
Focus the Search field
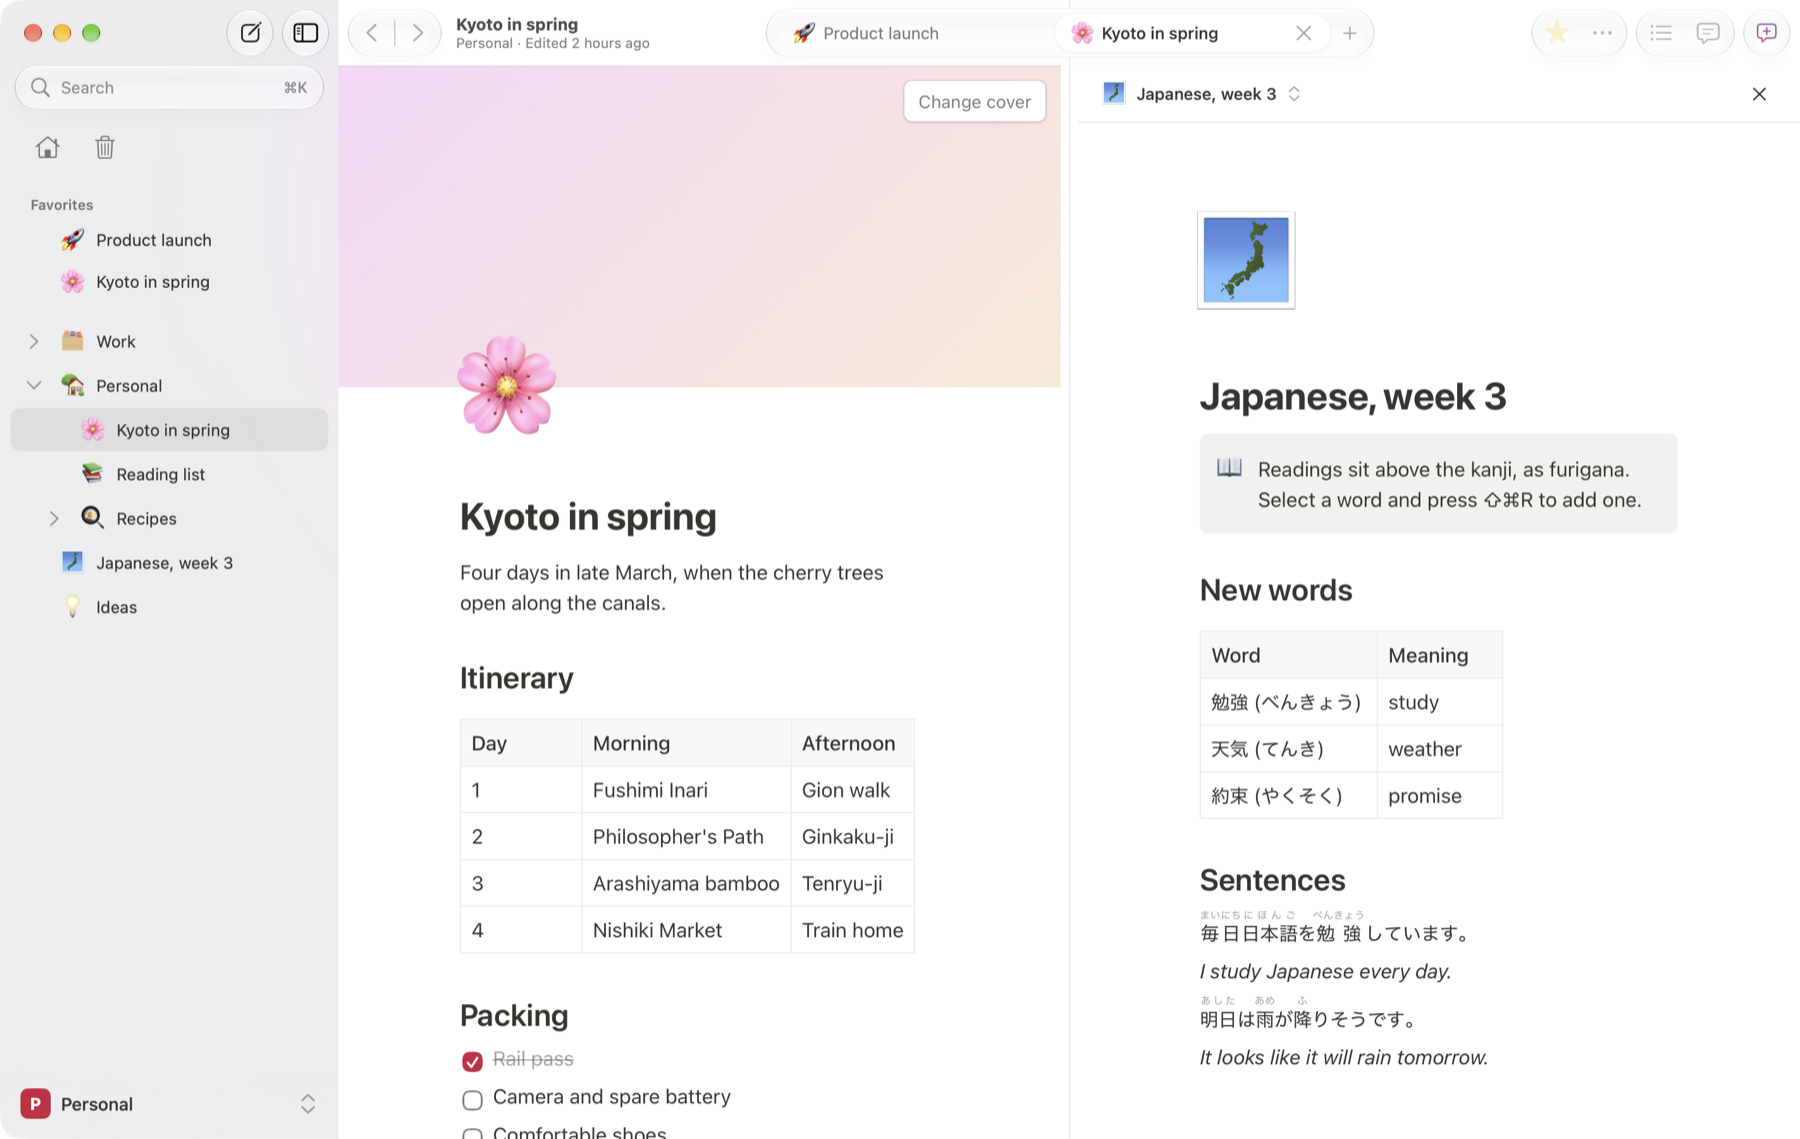click(169, 88)
